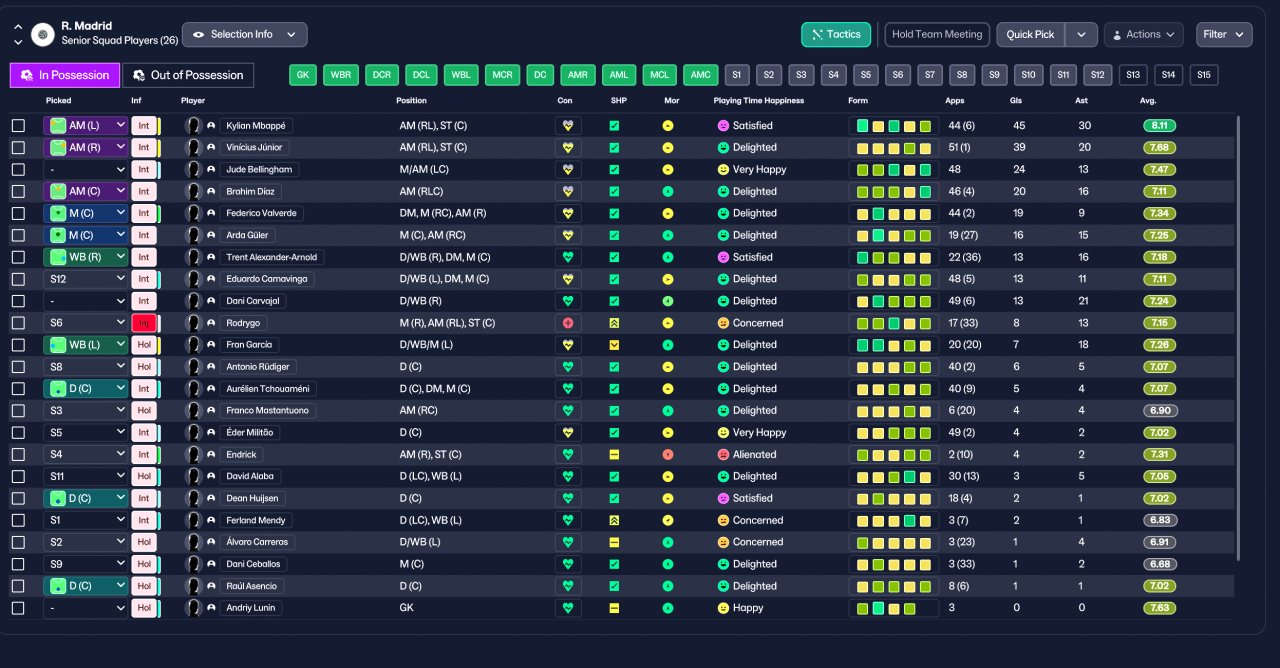Sort by the Gls column header
1280x668 pixels.
pyautogui.click(x=1018, y=100)
